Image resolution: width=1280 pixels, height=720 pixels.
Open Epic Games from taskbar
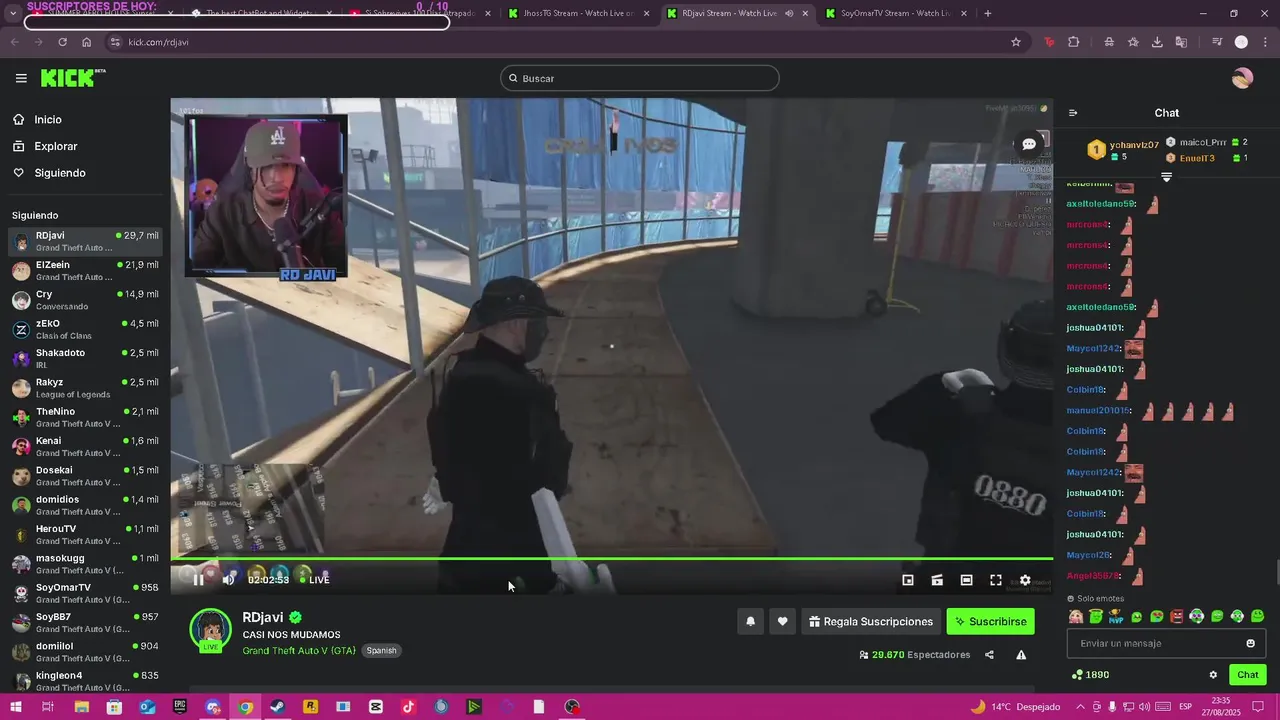179,707
